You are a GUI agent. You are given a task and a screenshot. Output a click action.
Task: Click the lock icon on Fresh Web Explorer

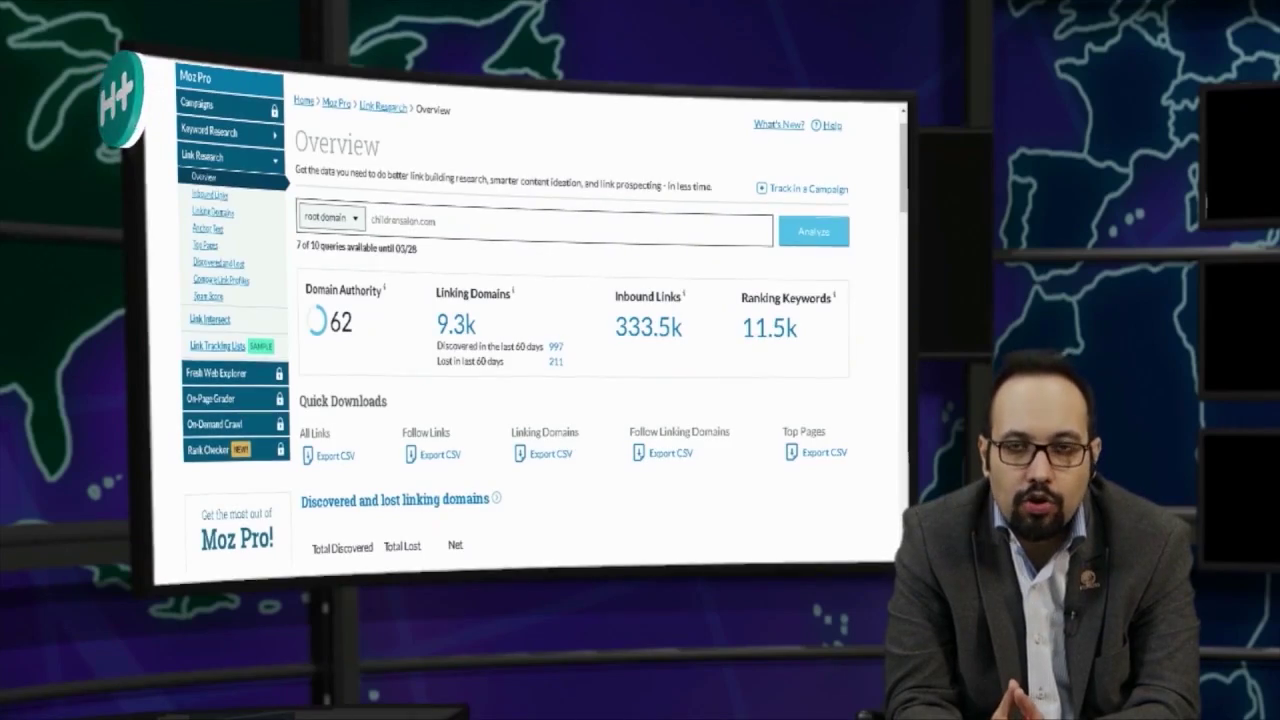[279, 374]
